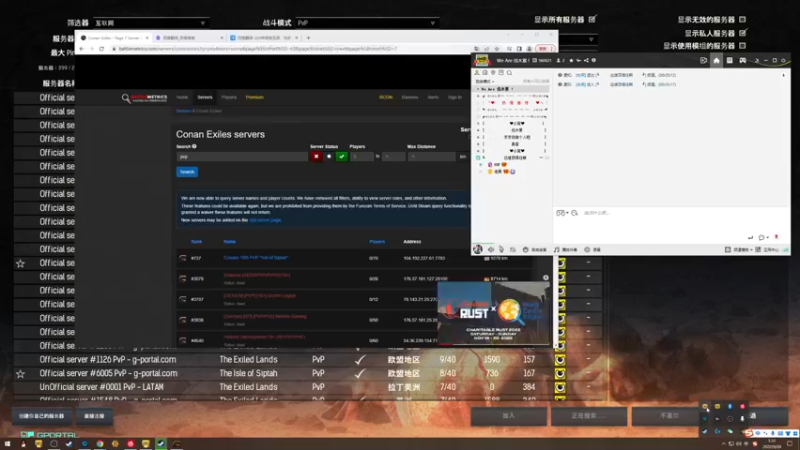
Task: Click the favorite star in chat title bar
Action: [x=571, y=60]
